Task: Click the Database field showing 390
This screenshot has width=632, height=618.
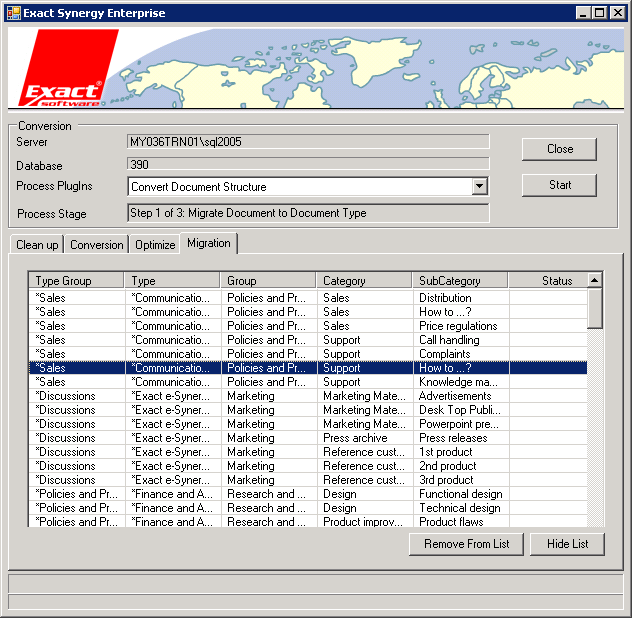Action: tap(308, 164)
